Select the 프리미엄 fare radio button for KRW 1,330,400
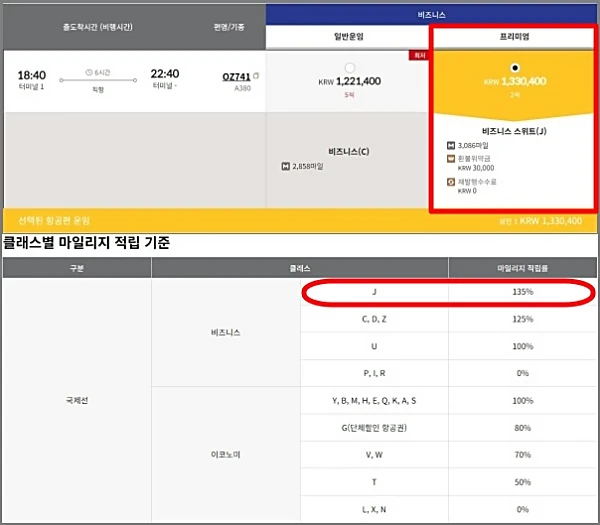Viewport: 600px width, 525px height. (515, 68)
